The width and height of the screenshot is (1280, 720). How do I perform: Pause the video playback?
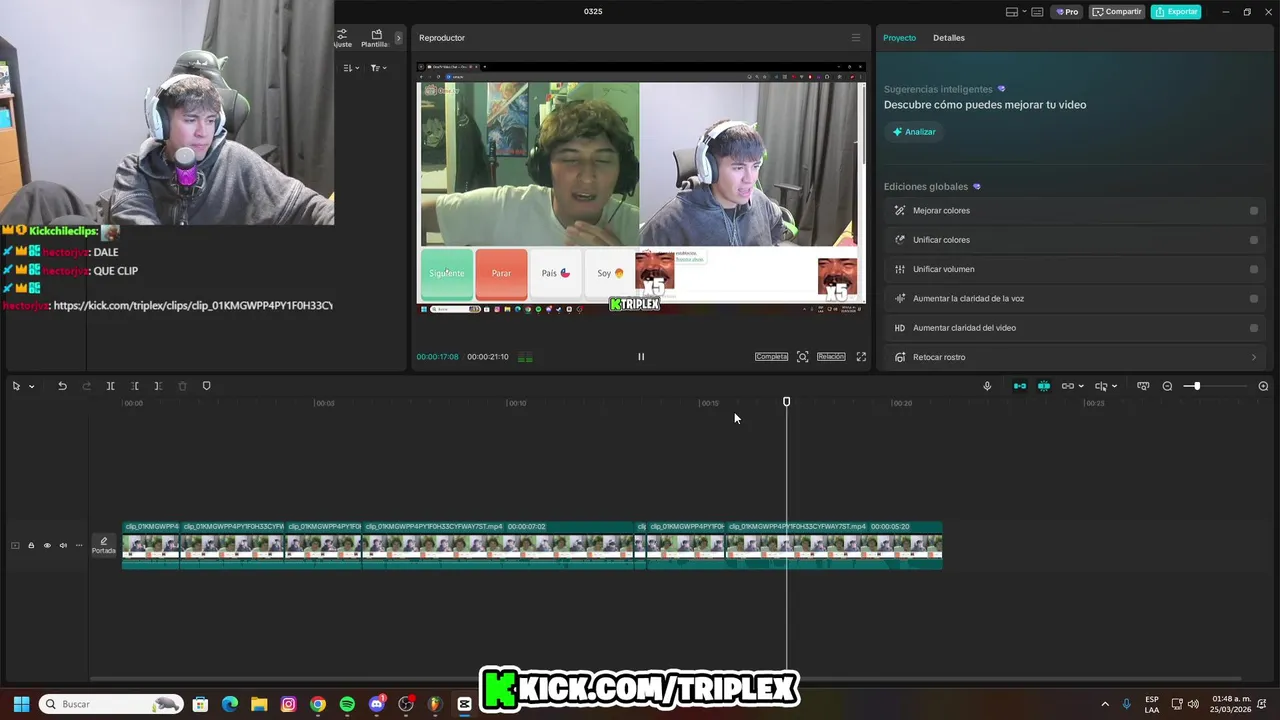pyautogui.click(x=641, y=357)
